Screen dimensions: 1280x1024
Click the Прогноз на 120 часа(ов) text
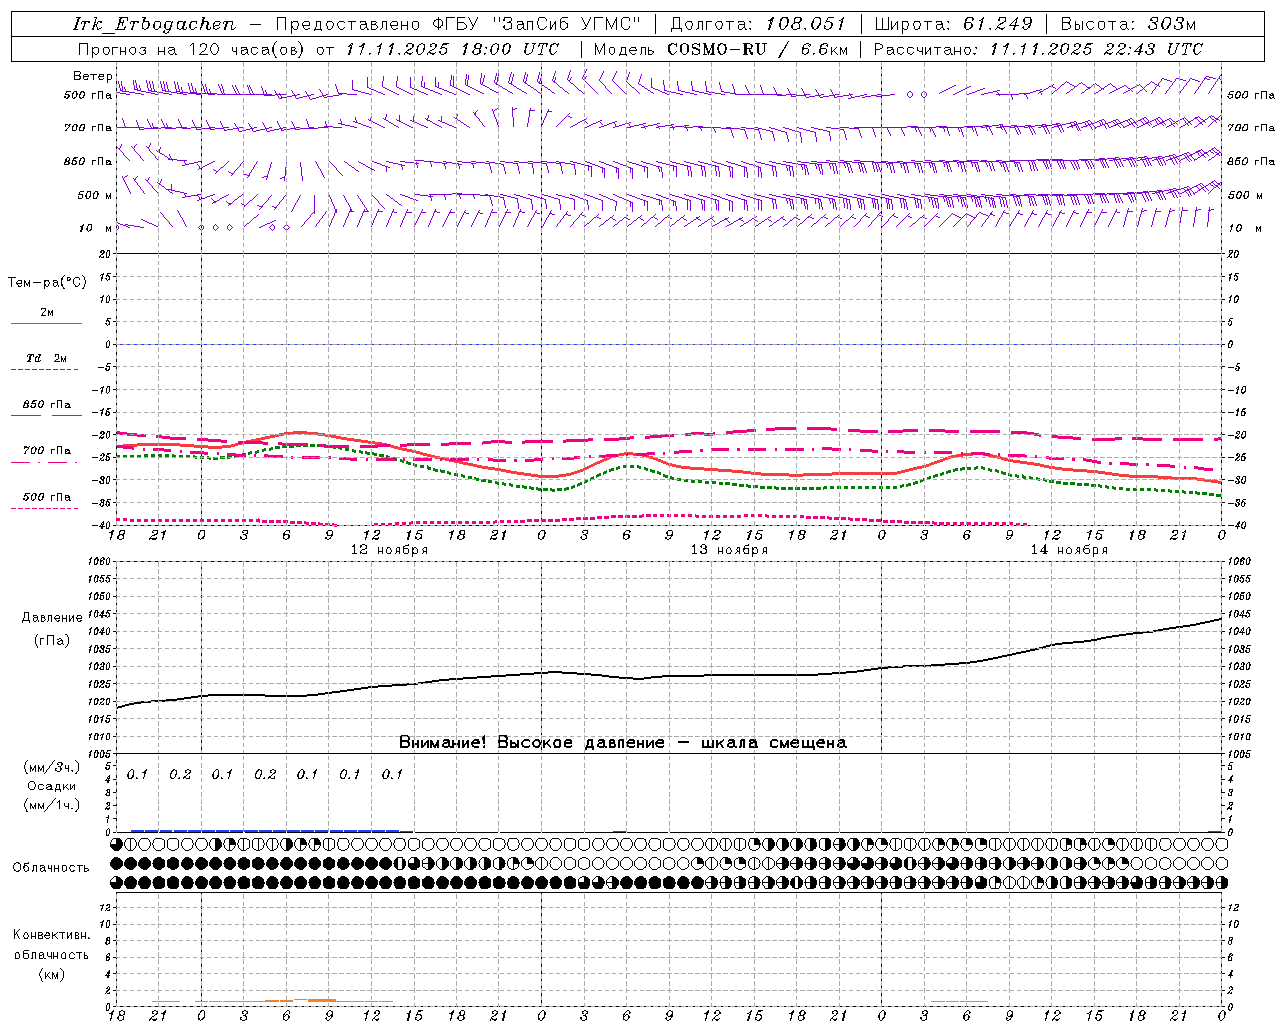point(193,49)
